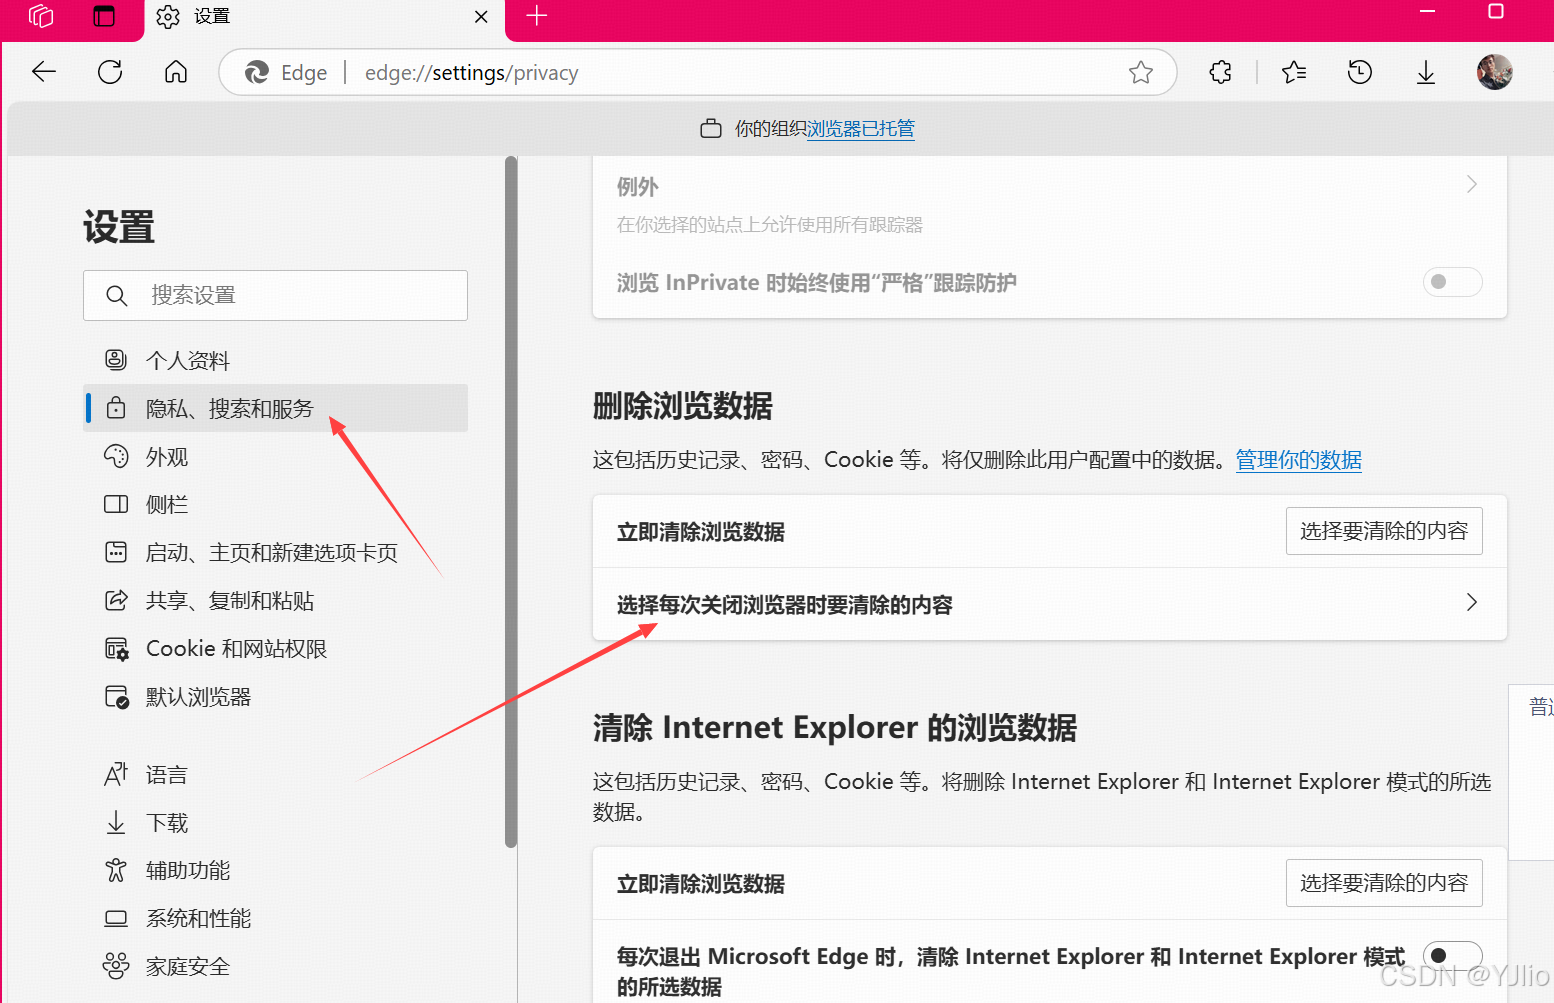Go to the home page icon
Image resolution: width=1554 pixels, height=1003 pixels.
(x=176, y=72)
